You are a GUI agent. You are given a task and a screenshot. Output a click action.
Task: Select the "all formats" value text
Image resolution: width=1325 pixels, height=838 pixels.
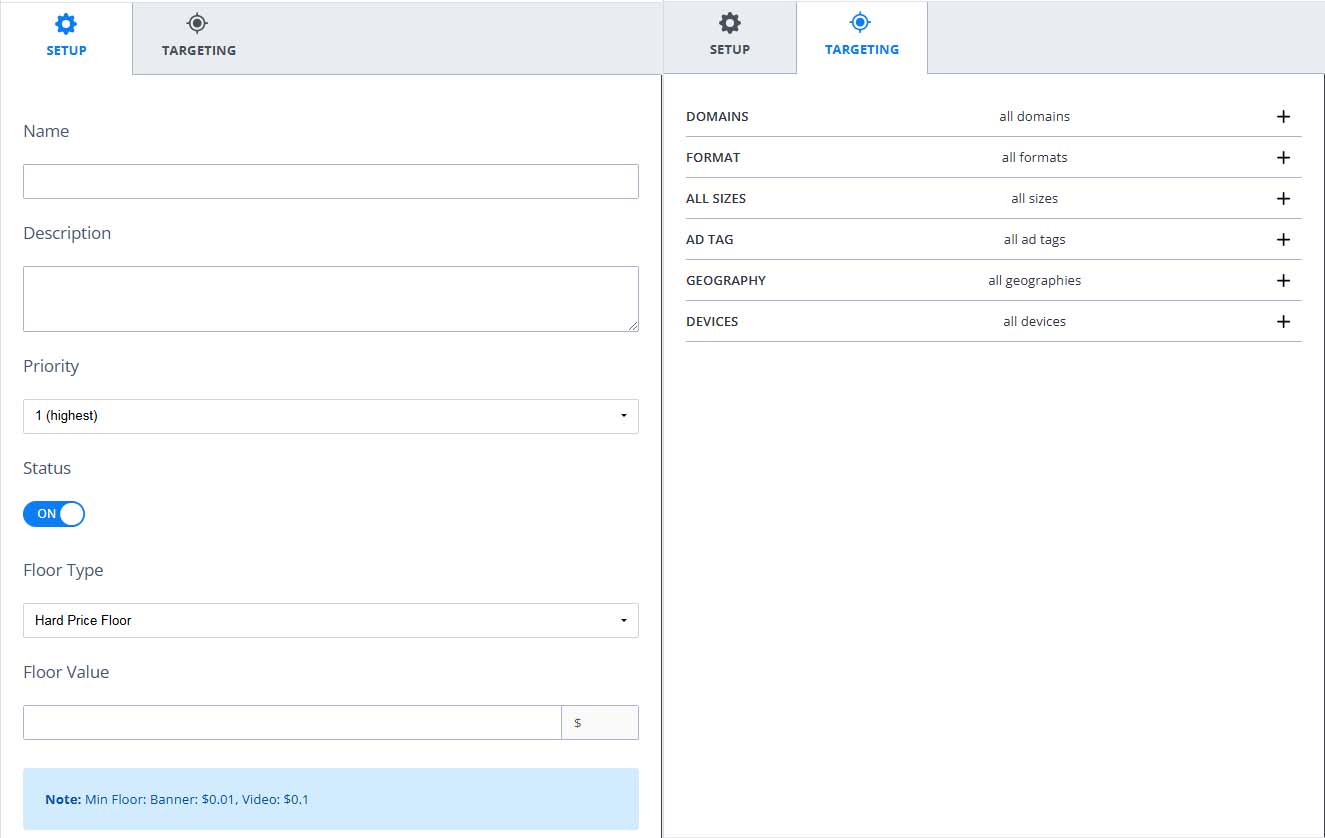(x=1034, y=158)
